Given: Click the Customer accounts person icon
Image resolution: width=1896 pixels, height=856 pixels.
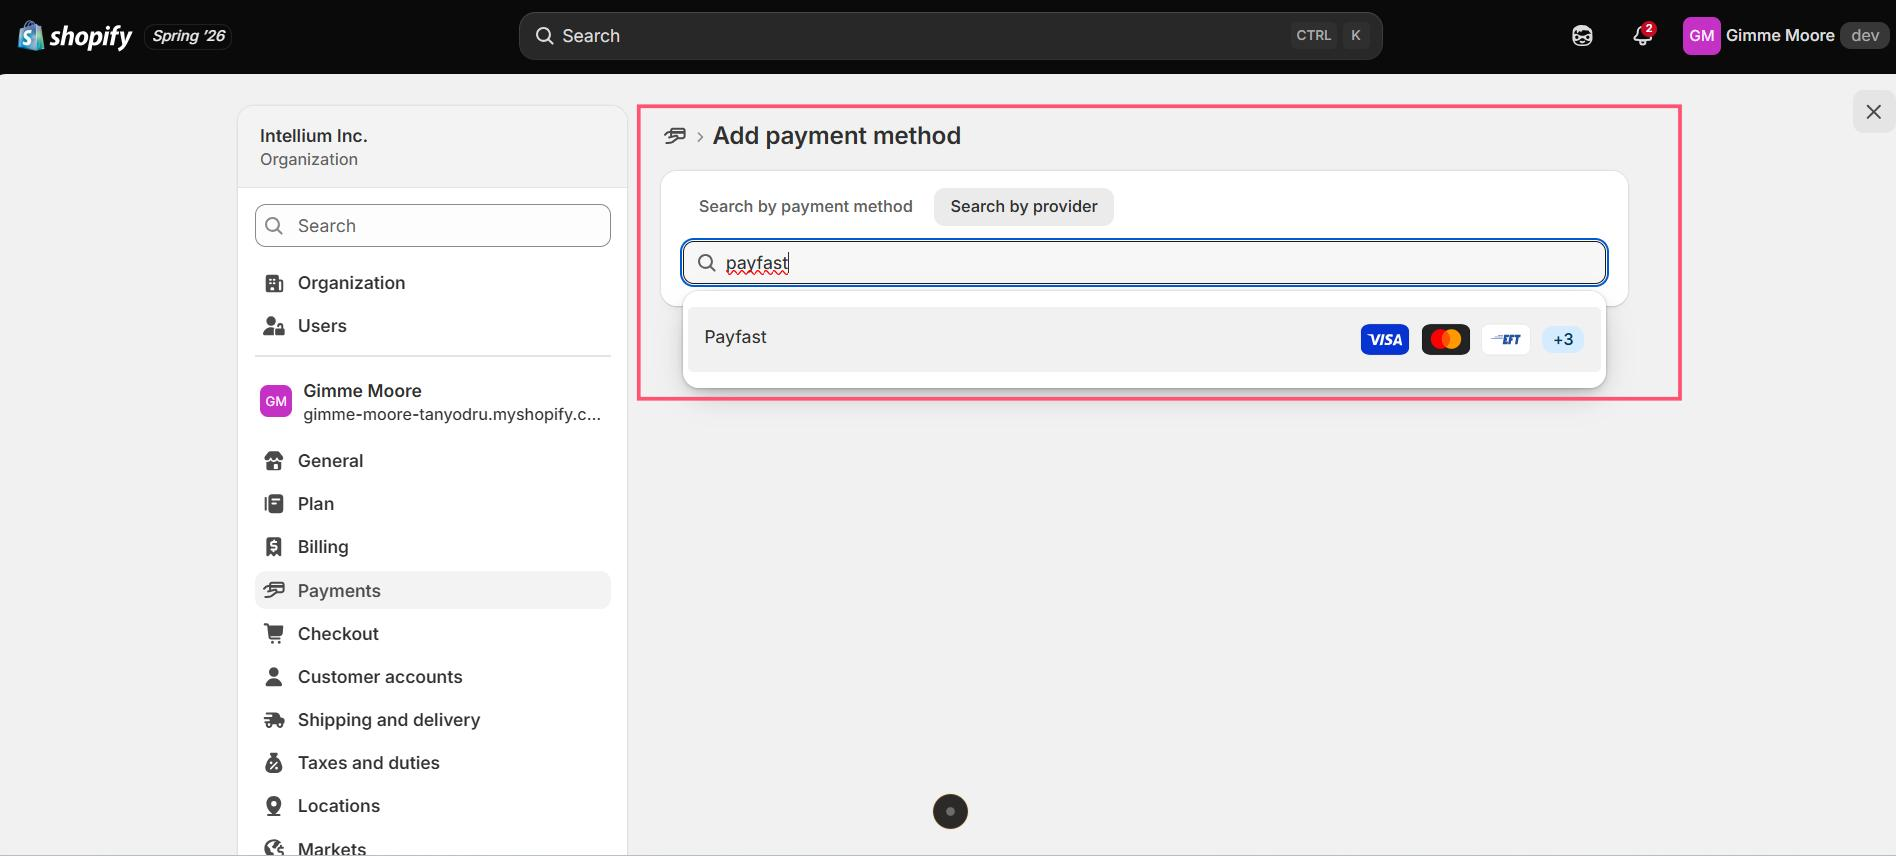Looking at the screenshot, I should pos(274,677).
